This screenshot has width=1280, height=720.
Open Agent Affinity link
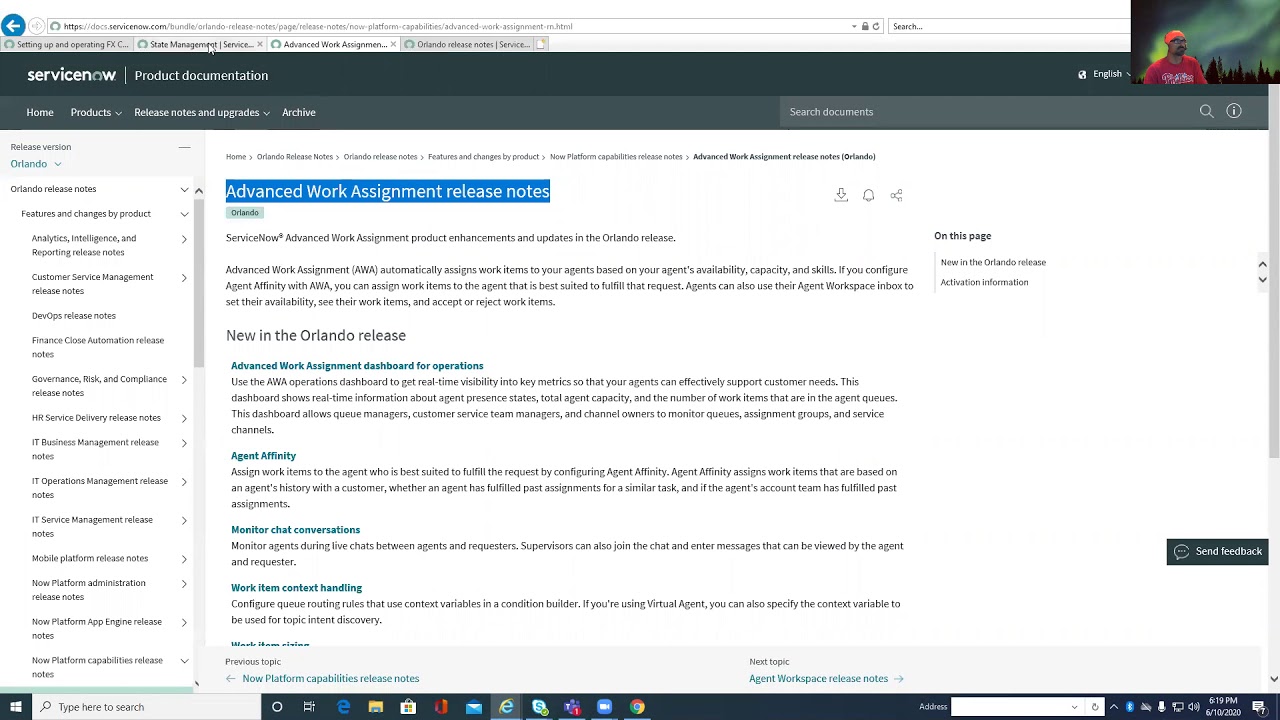[264, 456]
